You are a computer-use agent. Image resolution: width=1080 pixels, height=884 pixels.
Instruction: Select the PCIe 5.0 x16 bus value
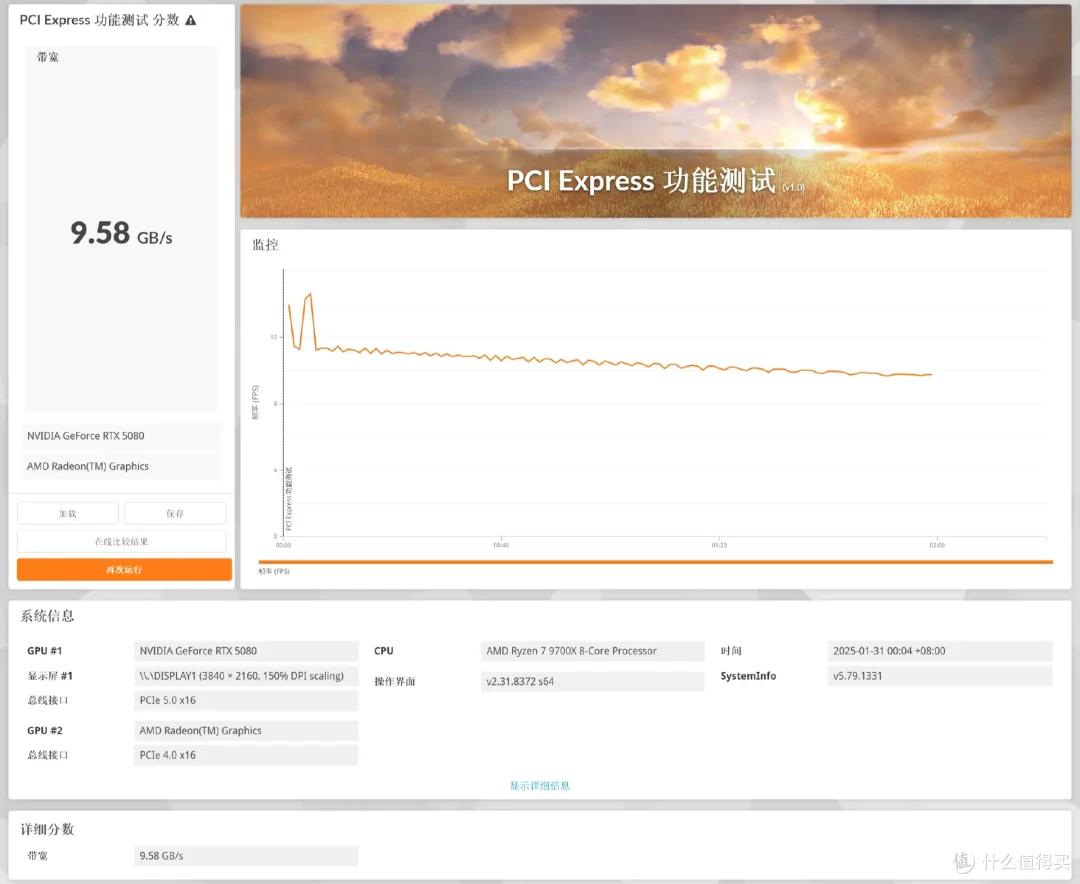coord(246,700)
